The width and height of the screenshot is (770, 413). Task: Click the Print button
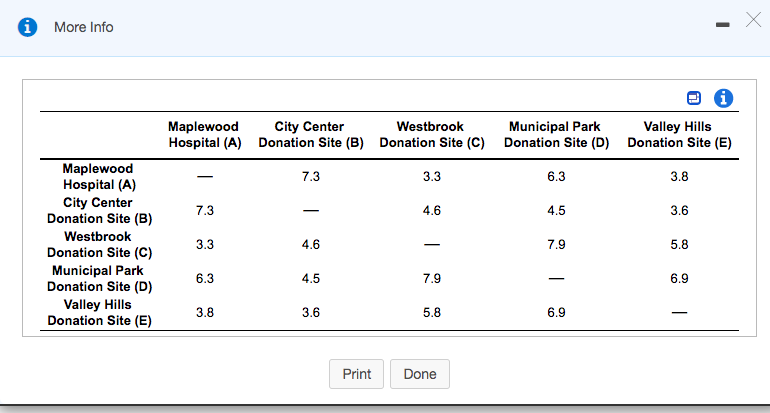(356, 374)
